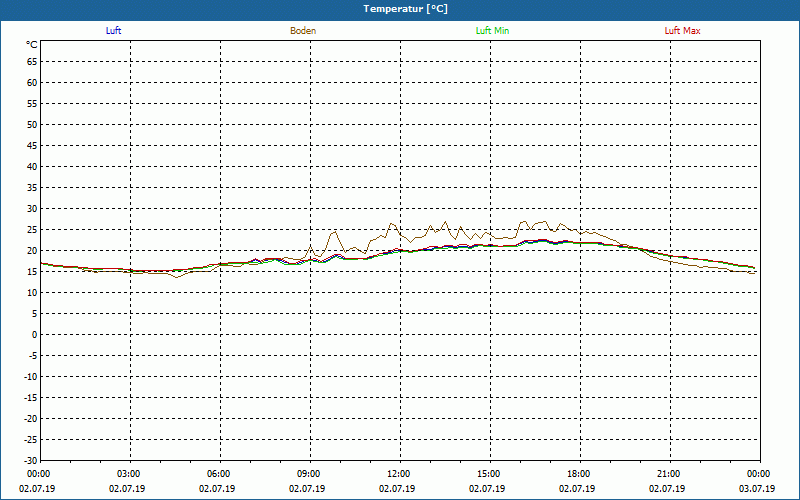Image resolution: width=800 pixels, height=500 pixels.
Task: Click the 18:00 time axis label
Action: [x=579, y=474]
